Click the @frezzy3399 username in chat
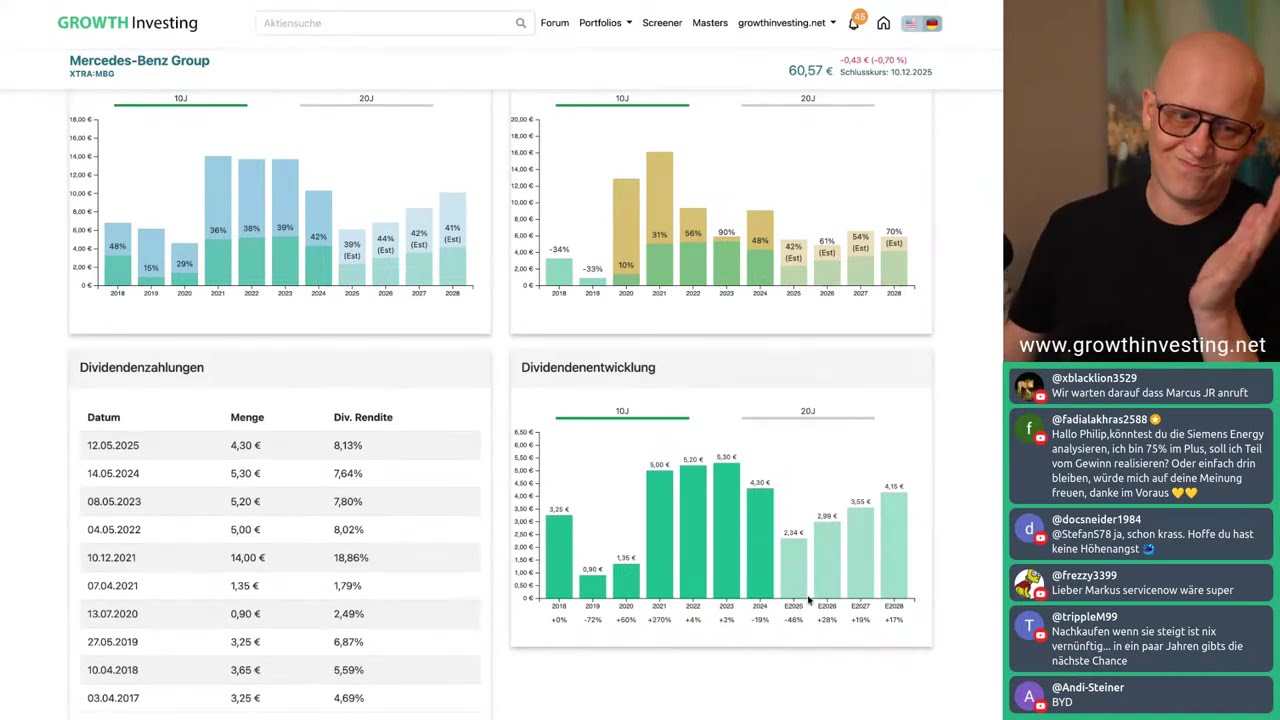This screenshot has width=1280, height=720. point(1085,575)
